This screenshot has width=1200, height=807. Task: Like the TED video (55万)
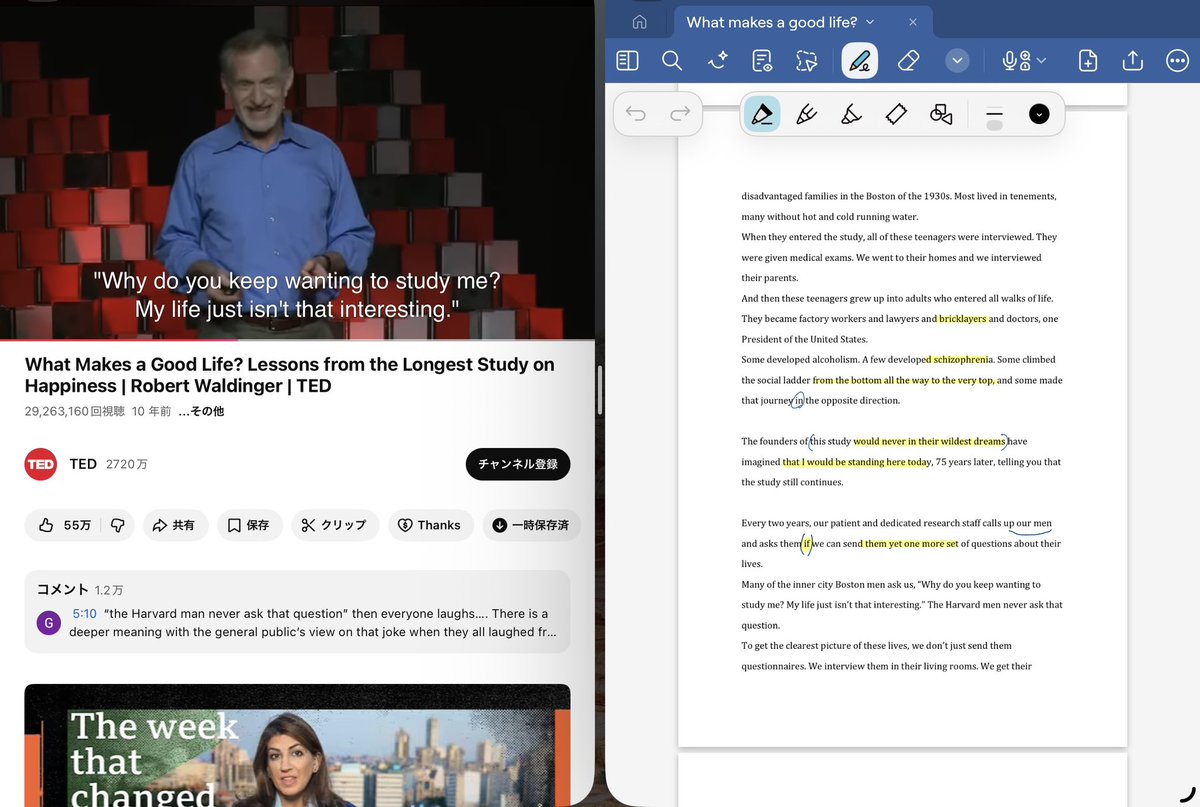(x=65, y=525)
